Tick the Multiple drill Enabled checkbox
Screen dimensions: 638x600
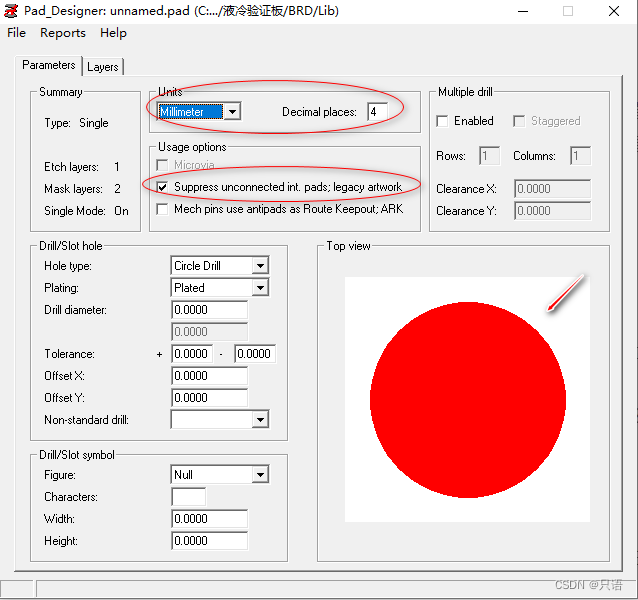tap(443, 121)
